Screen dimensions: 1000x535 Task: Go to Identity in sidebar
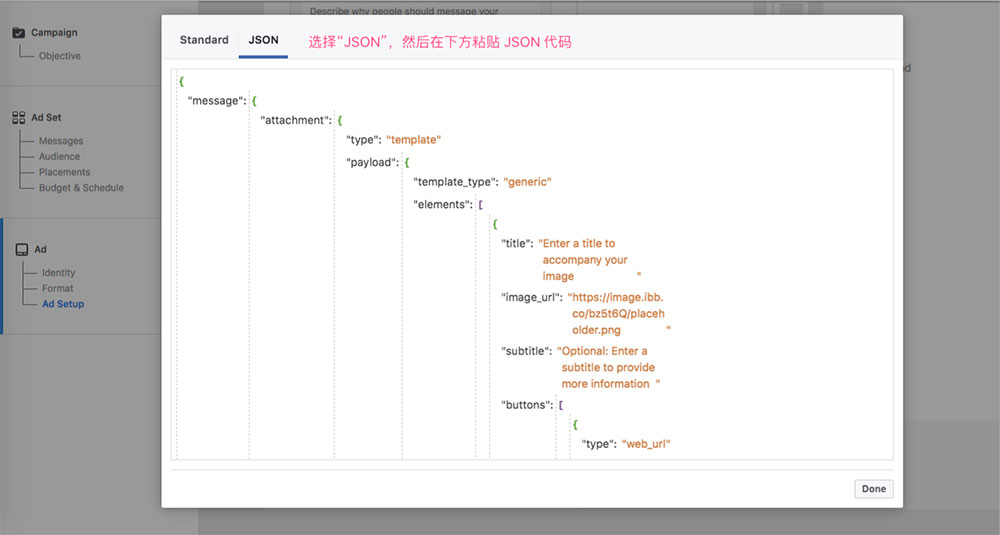(59, 272)
